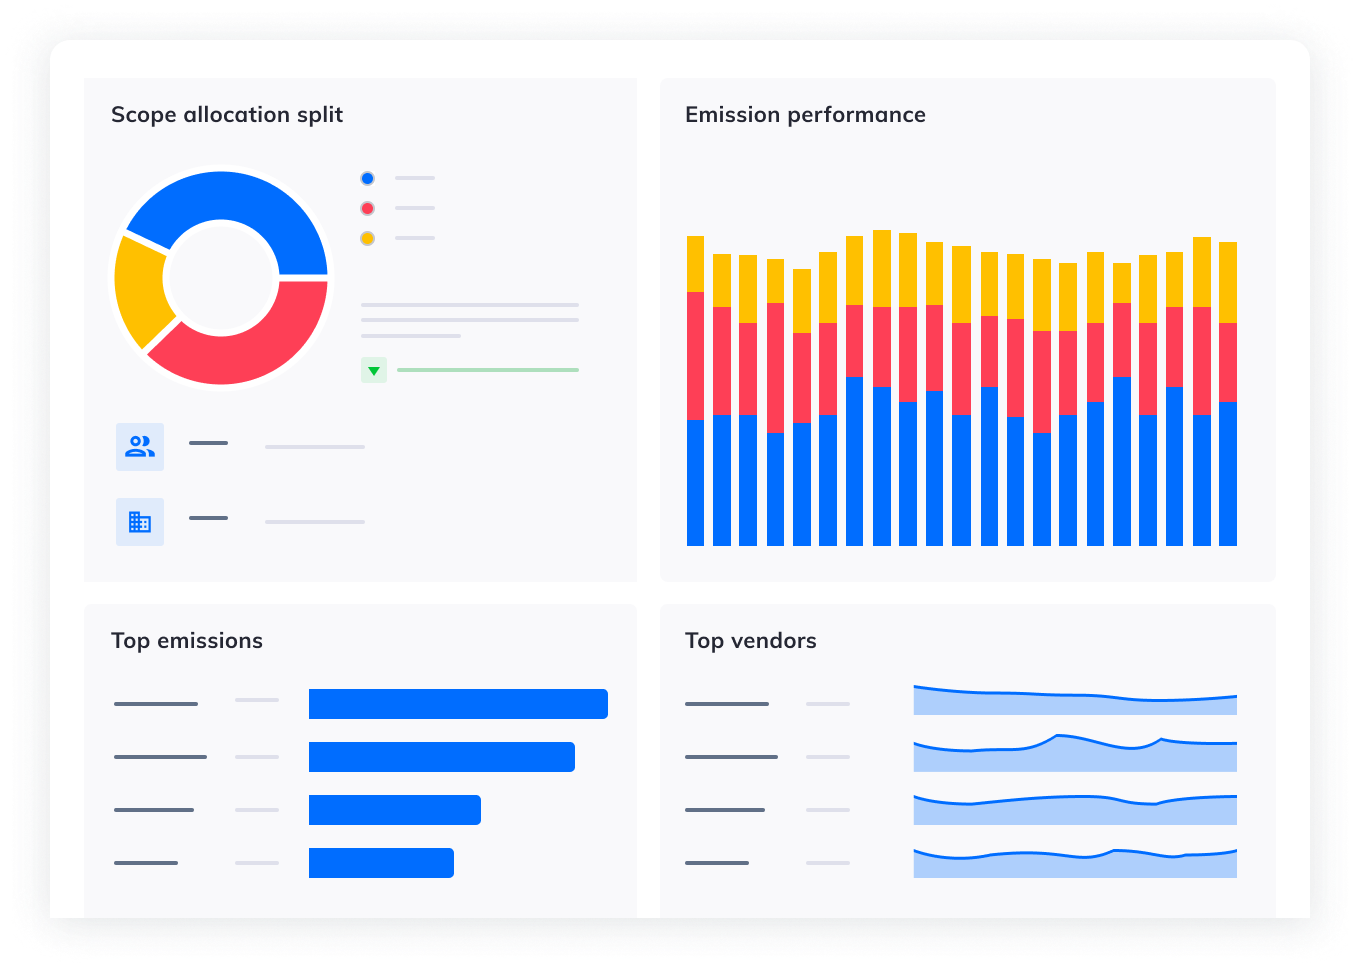
Task: Click the first Top vendors sparkline
Action: coord(1075,703)
